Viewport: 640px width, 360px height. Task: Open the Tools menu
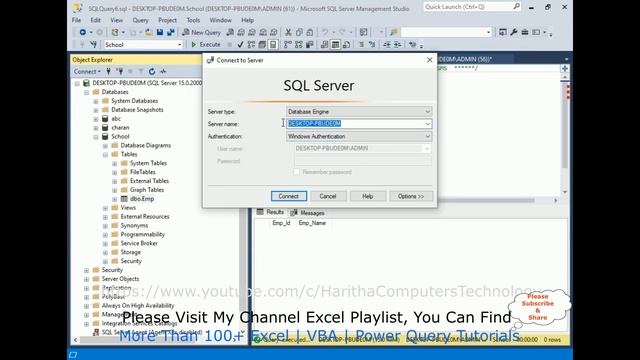click(193, 20)
